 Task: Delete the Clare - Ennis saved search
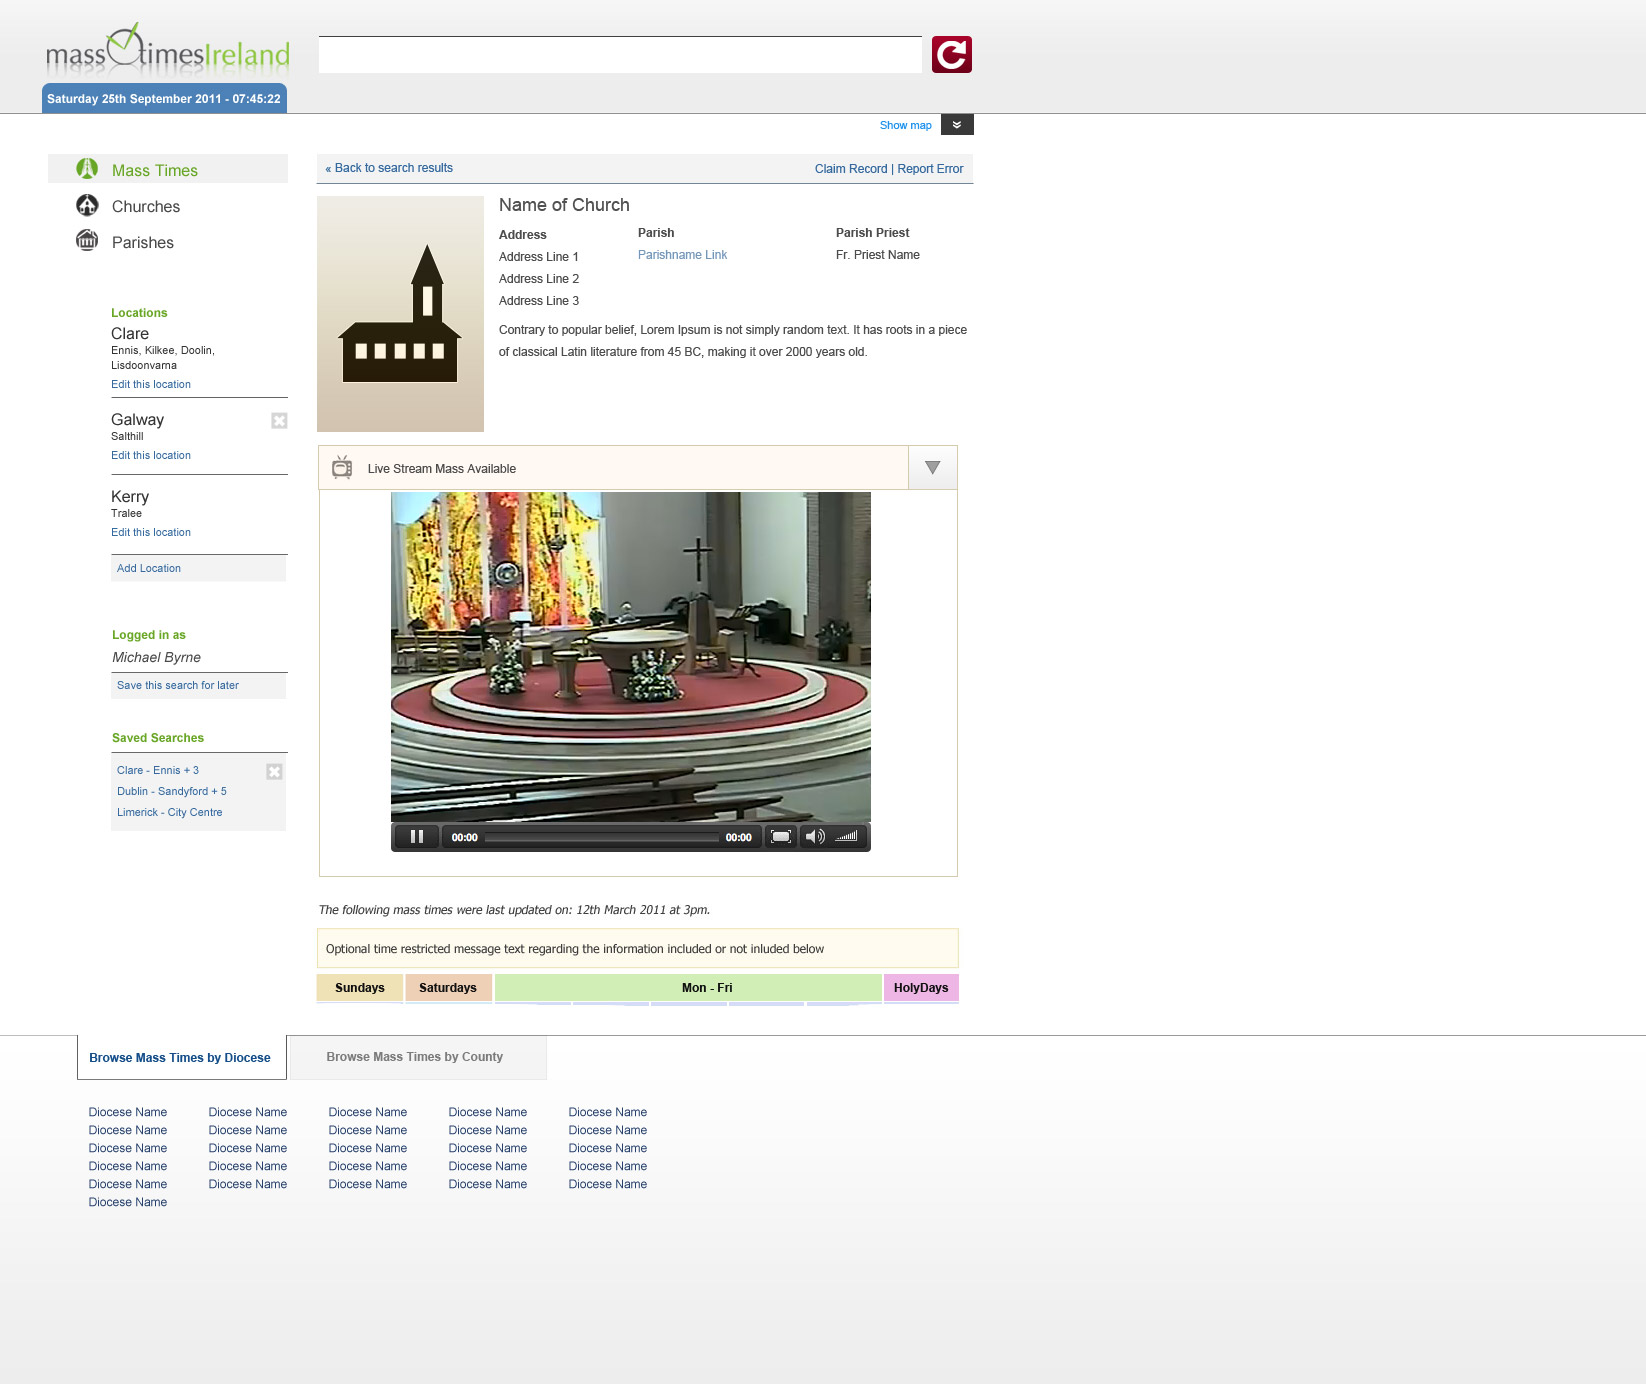[274, 772]
